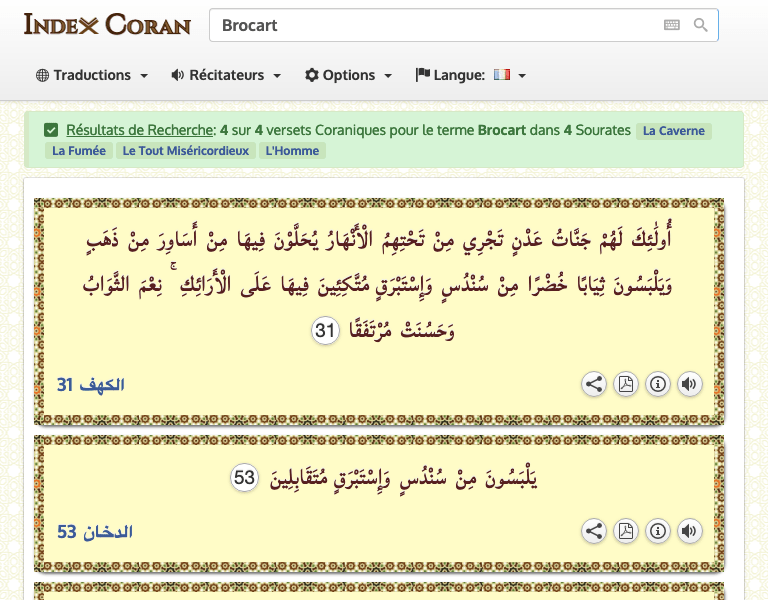This screenshot has height=600, width=768.
Task: Jump to La Fumée surah tag
Action: (x=79, y=150)
